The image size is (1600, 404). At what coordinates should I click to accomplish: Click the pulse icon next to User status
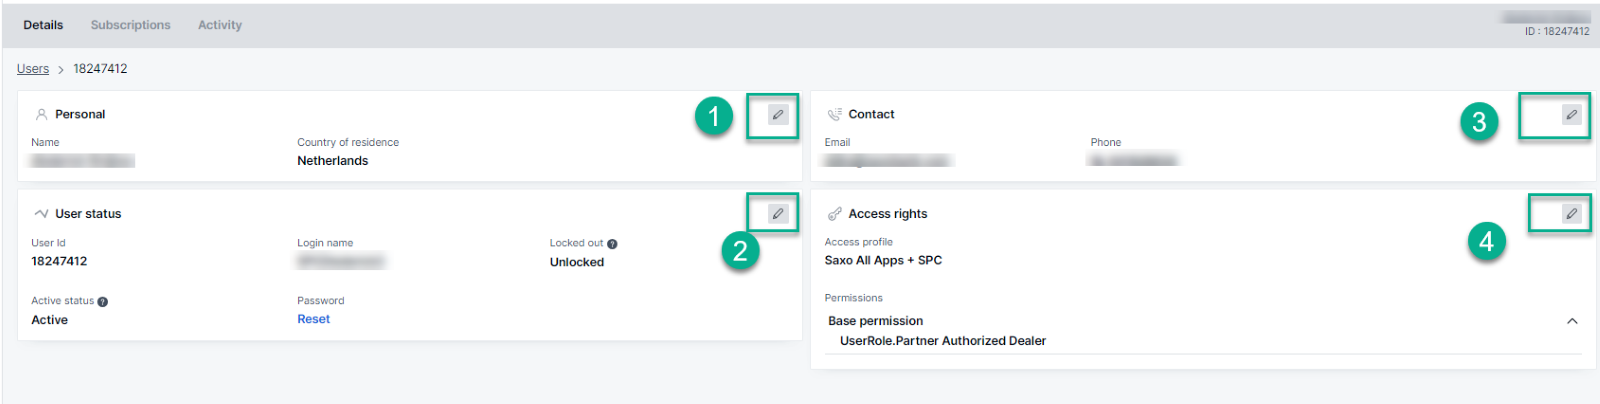coord(41,214)
